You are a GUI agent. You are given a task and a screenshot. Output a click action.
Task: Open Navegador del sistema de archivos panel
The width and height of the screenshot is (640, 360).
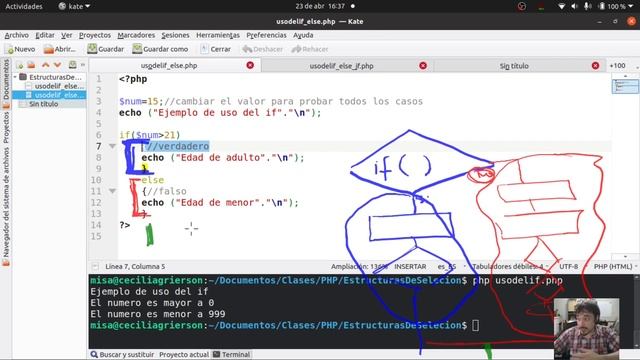click(x=6, y=206)
